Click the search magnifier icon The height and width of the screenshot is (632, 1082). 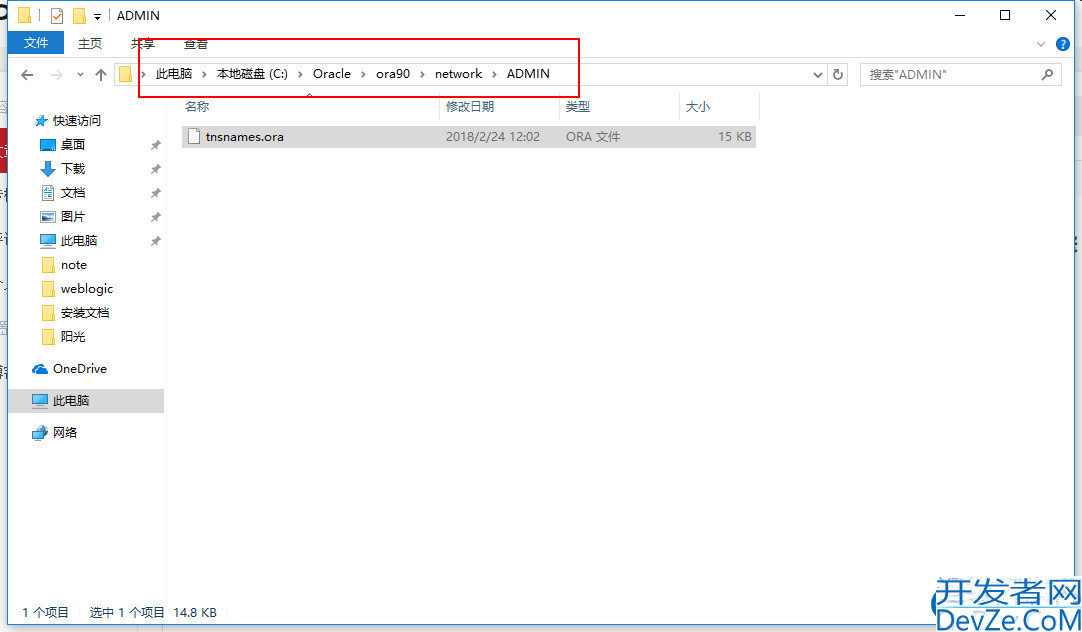[x=1047, y=75]
